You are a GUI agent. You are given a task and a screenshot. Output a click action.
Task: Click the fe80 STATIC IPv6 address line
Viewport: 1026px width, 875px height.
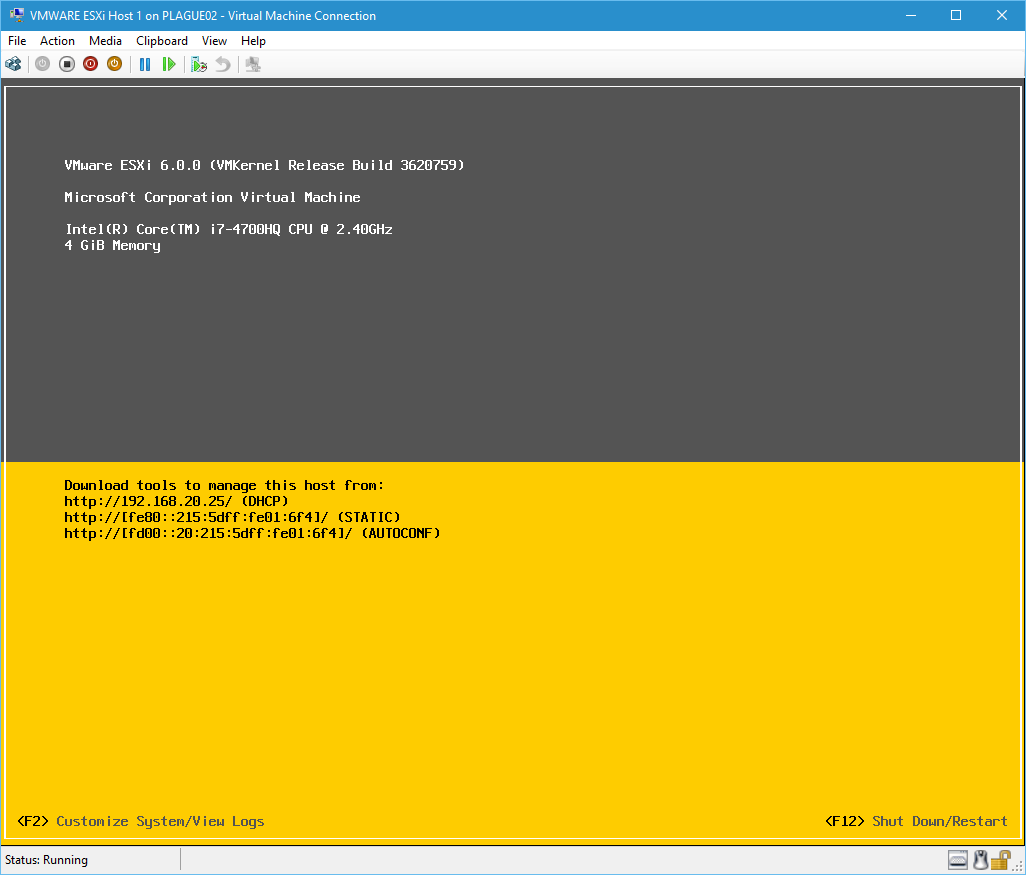click(x=232, y=518)
